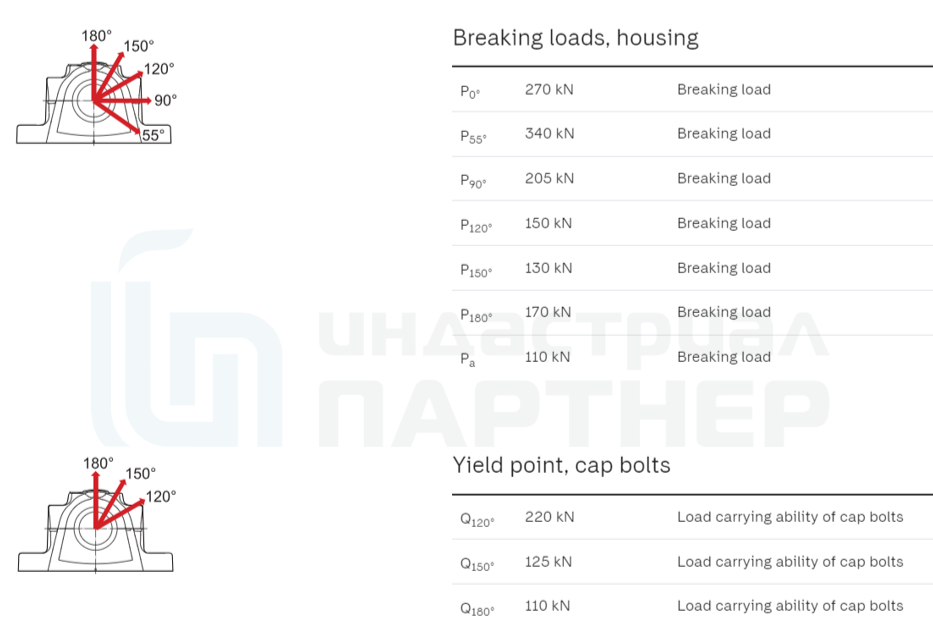Click the 205 kN value for P90°
The image size is (933, 627).
tap(549, 178)
